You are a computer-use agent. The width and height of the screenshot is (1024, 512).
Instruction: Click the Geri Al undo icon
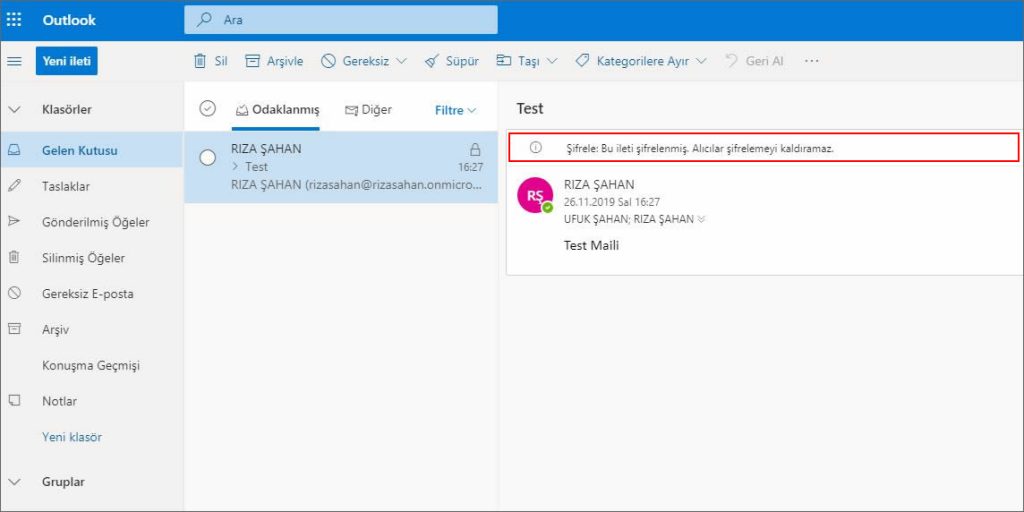point(732,61)
